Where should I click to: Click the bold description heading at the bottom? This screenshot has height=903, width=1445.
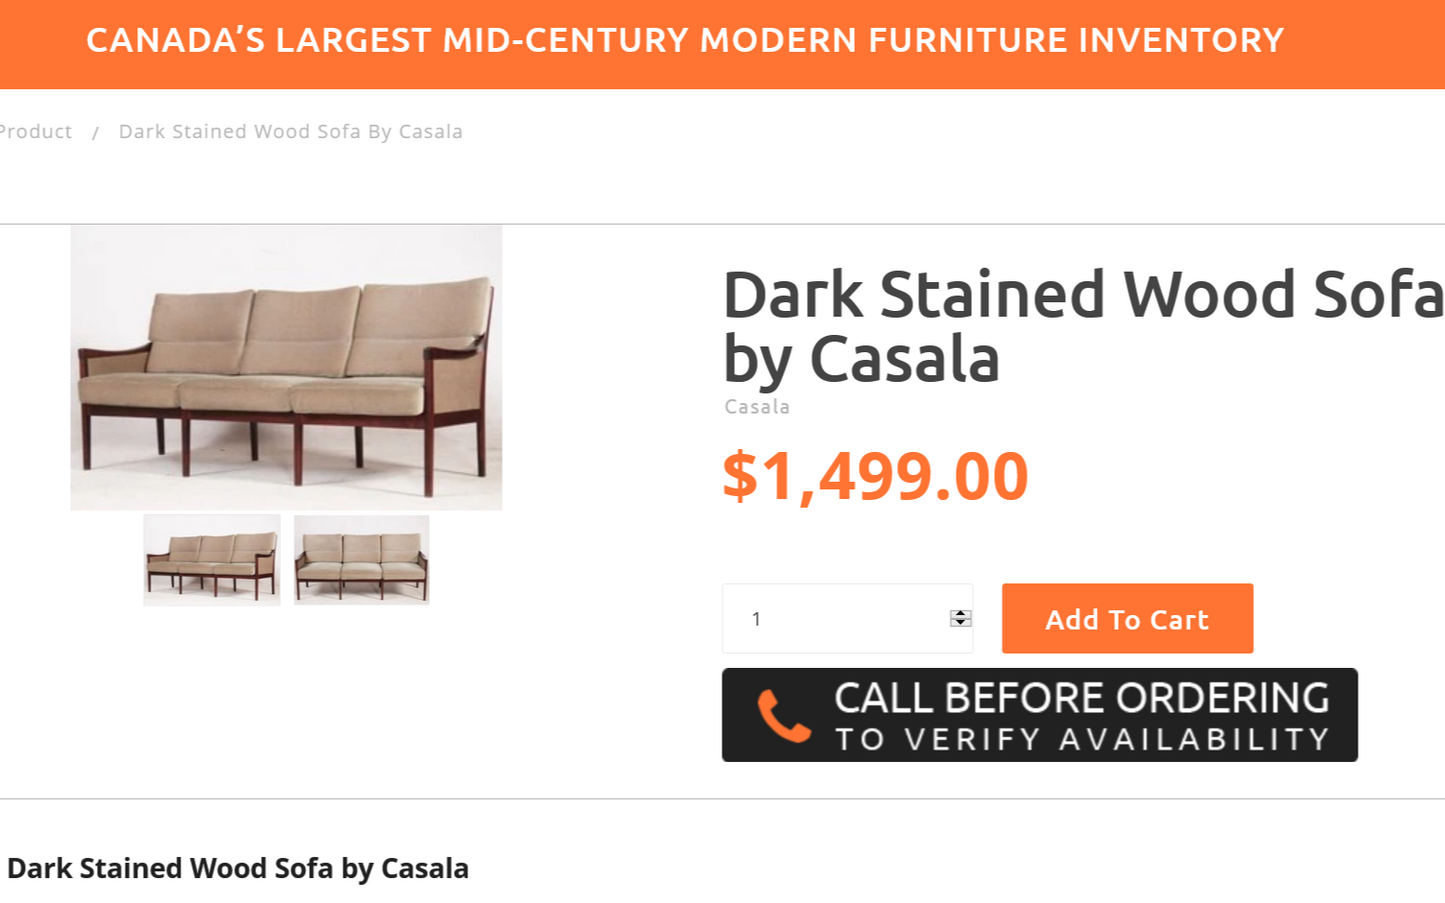238,868
